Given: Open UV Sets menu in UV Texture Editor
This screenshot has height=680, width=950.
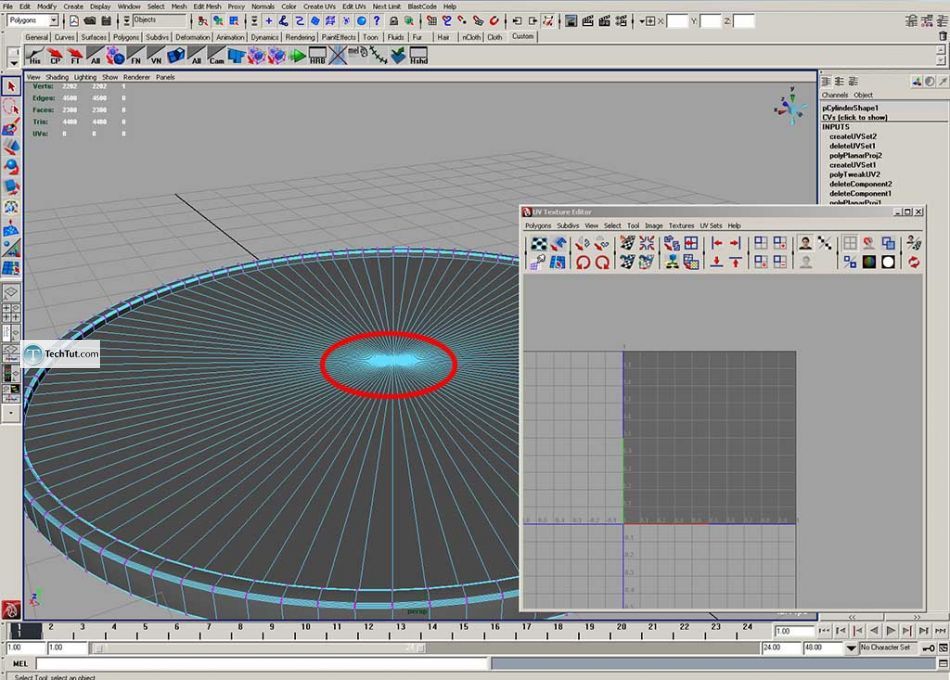Looking at the screenshot, I should [711, 225].
